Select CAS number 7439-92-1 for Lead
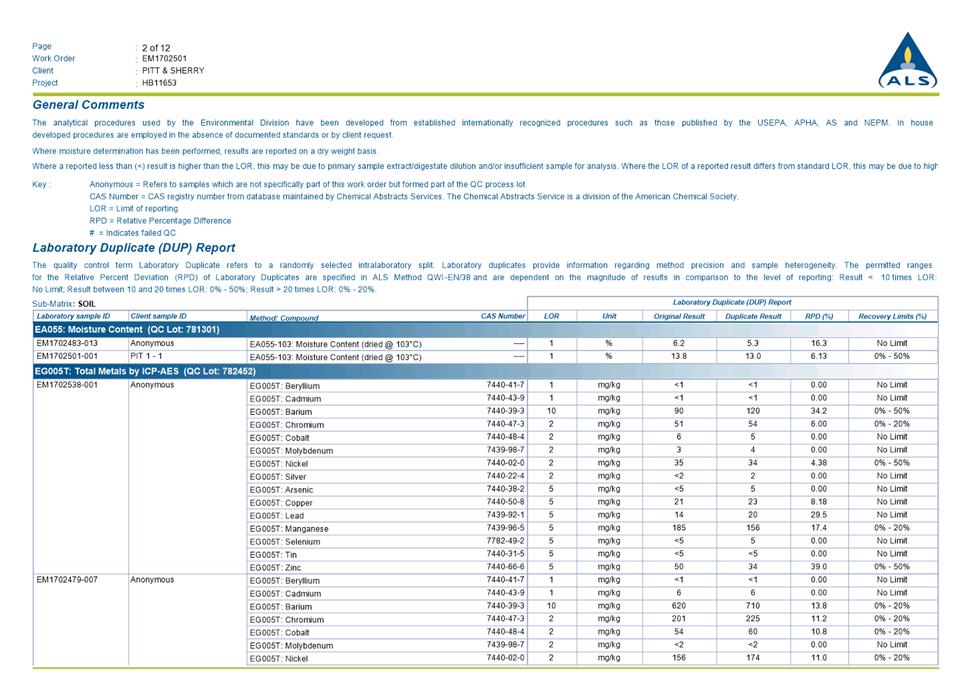Viewport: 976px width, 690px height. 505,515
